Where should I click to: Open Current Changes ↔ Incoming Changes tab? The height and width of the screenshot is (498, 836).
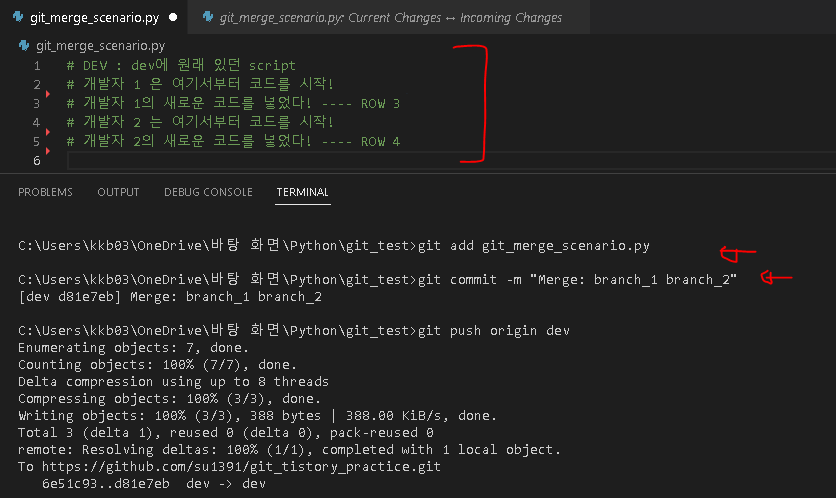[390, 18]
